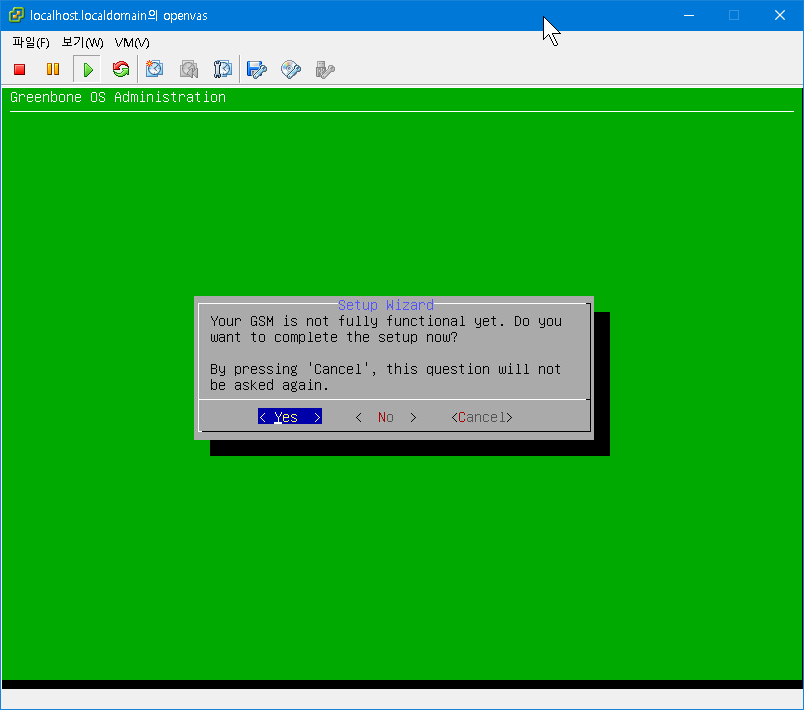Take a snapshot using the clock icon
804x710 pixels.
[154, 69]
